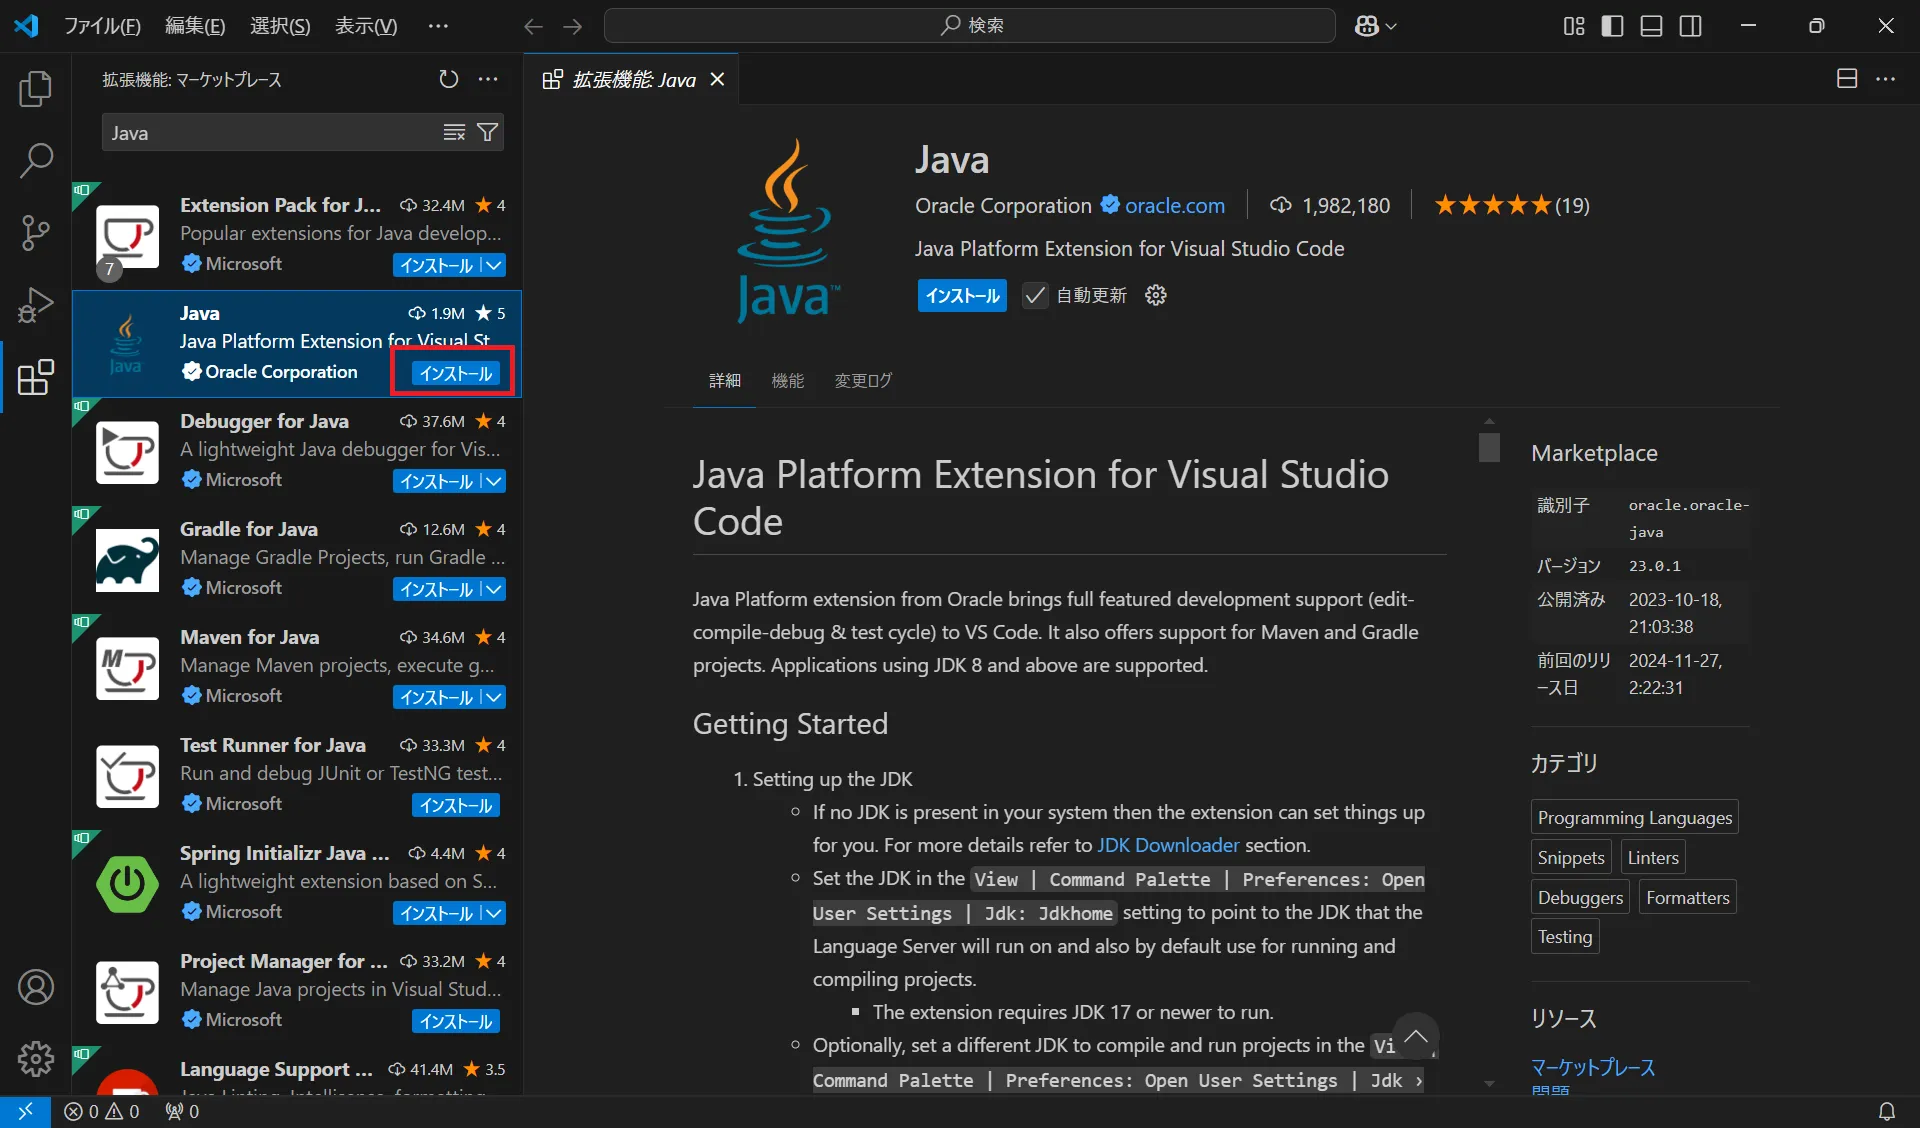Open remote window indicator in status bar

25,1111
